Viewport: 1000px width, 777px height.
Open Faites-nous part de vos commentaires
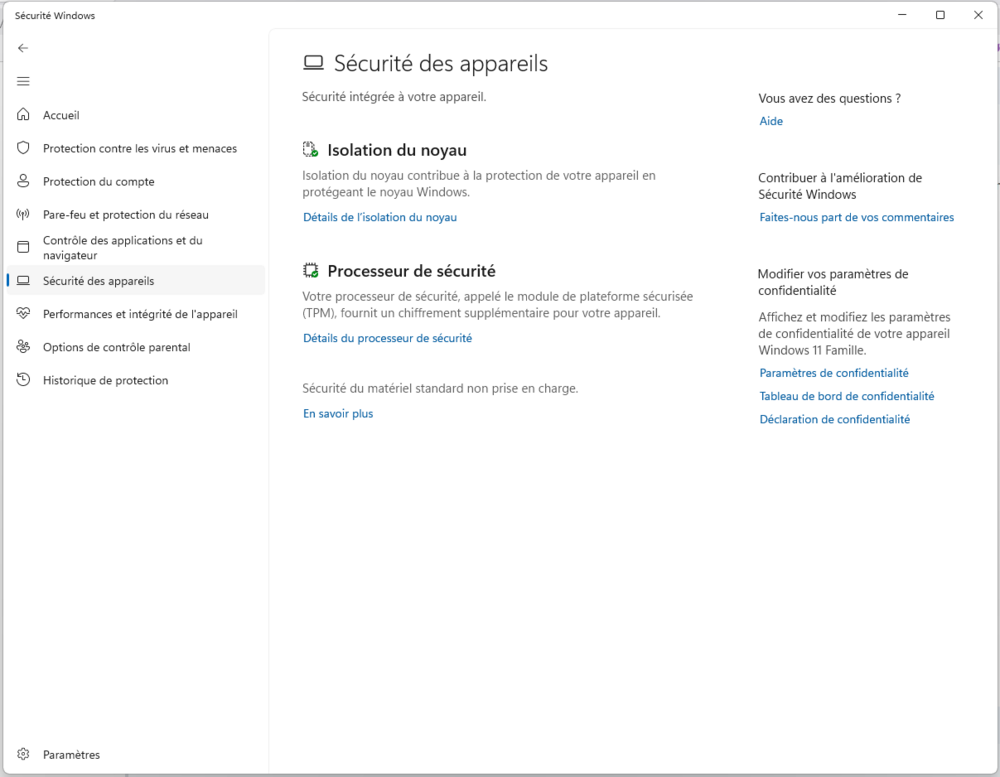pyautogui.click(x=856, y=217)
